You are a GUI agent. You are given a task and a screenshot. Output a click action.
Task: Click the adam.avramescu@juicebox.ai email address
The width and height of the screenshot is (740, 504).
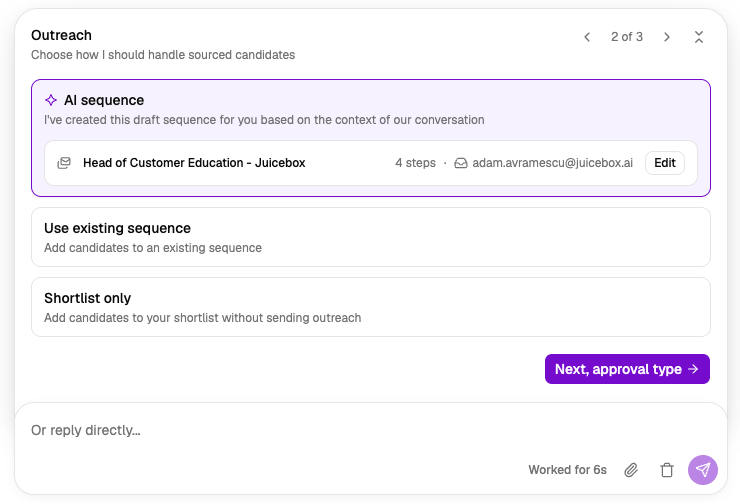(x=553, y=163)
